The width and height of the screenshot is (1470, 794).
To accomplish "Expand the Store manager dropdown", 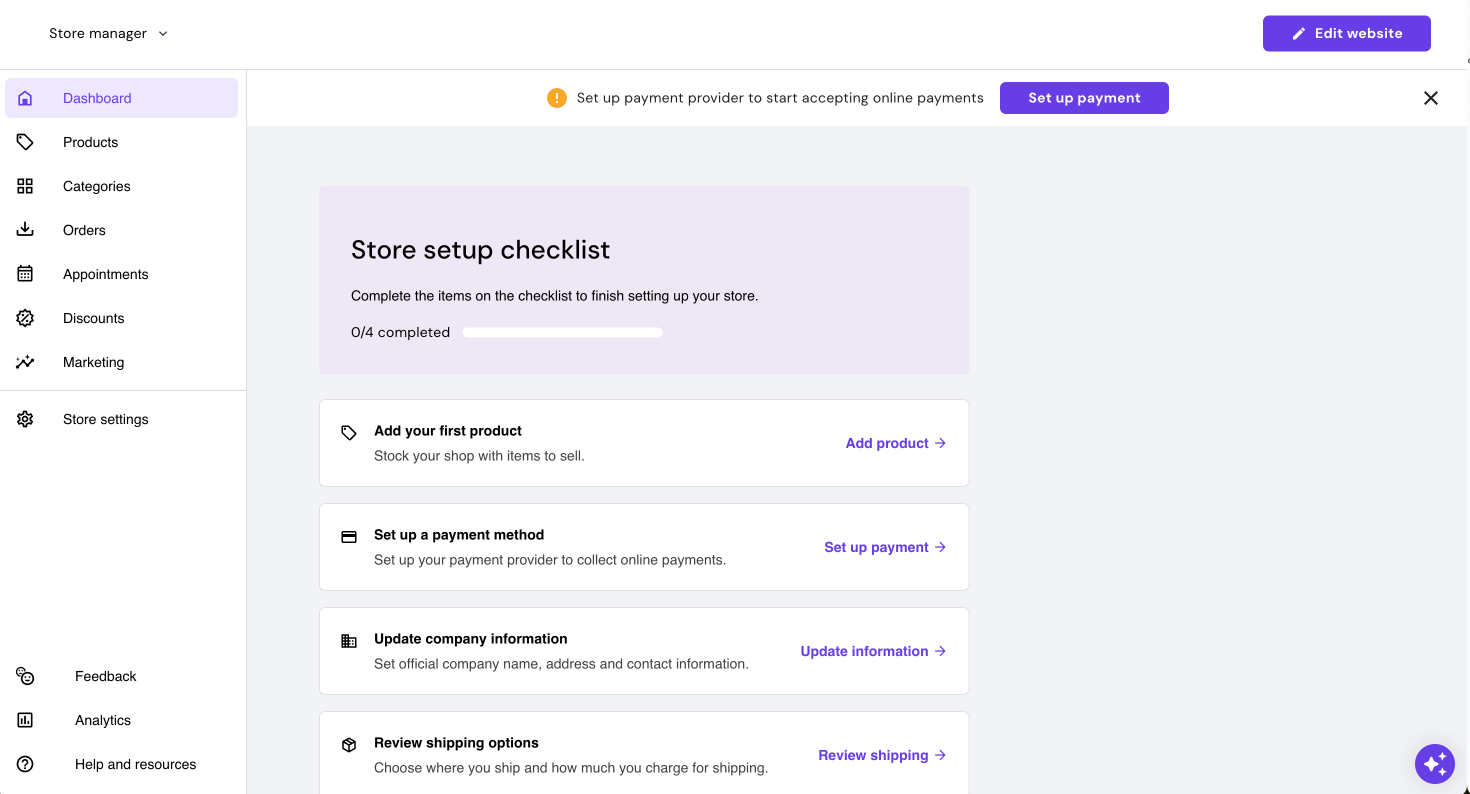I will (109, 33).
